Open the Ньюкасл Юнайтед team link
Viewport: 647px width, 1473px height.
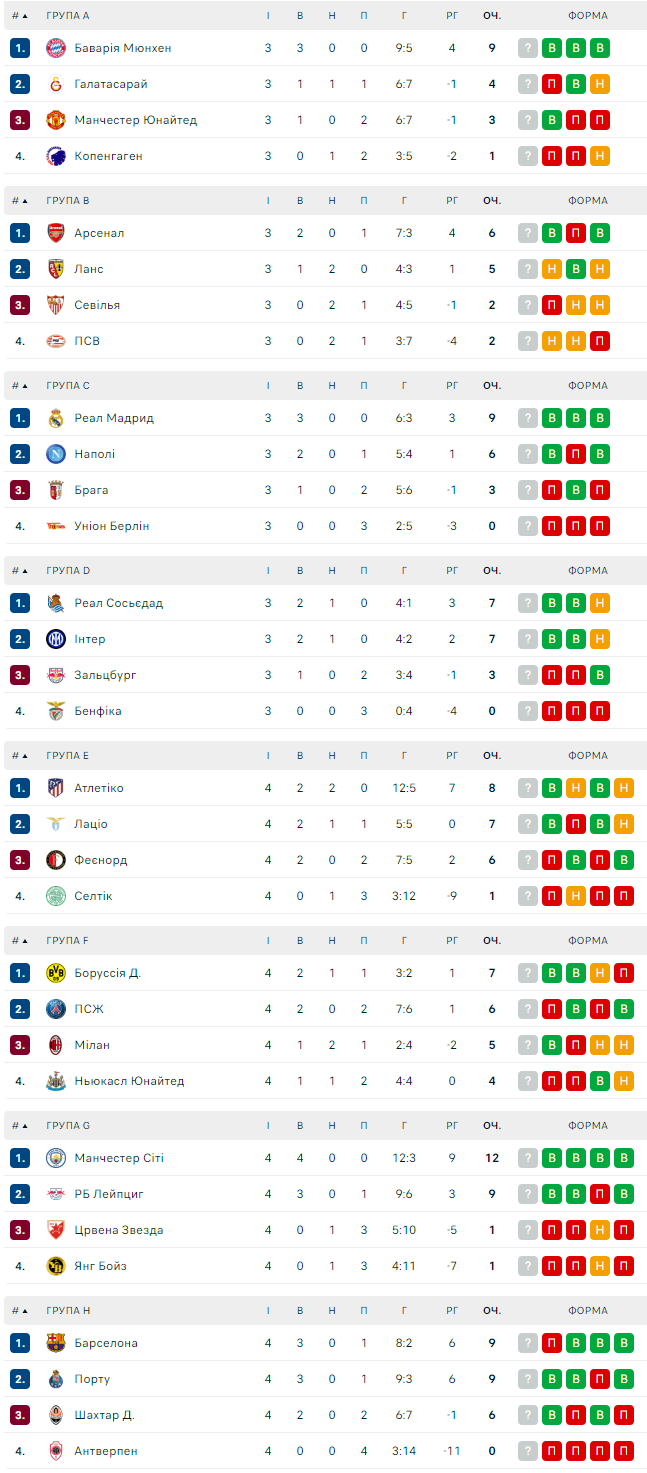tap(129, 1081)
